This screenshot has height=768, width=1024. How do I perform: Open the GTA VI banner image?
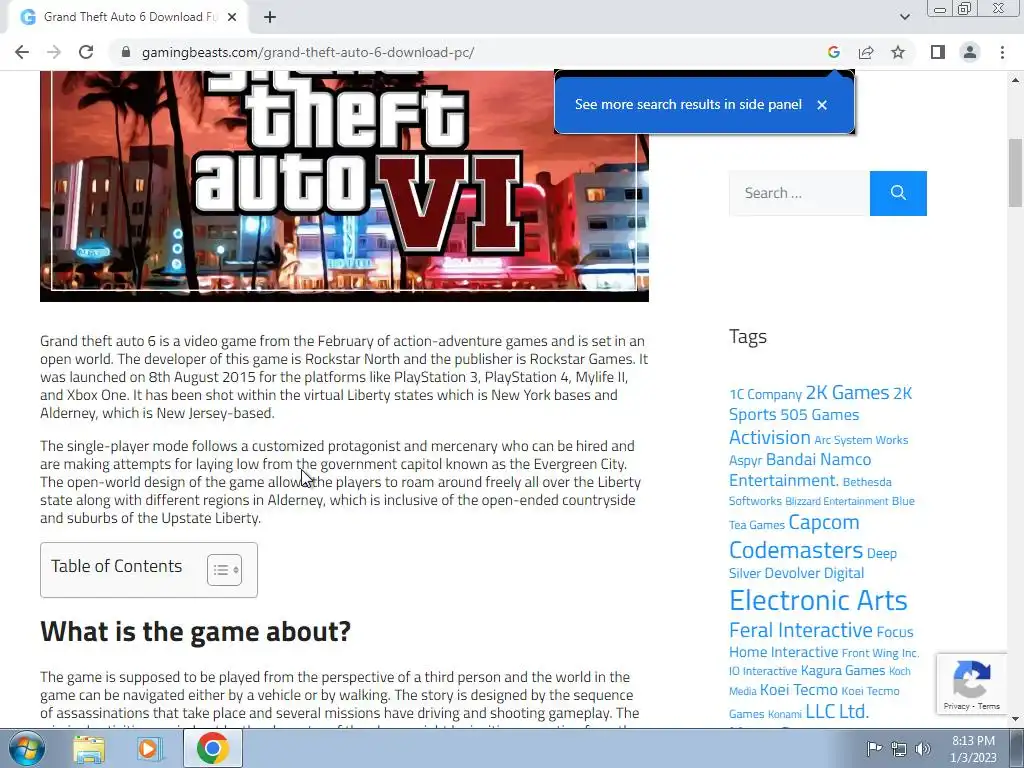click(344, 185)
